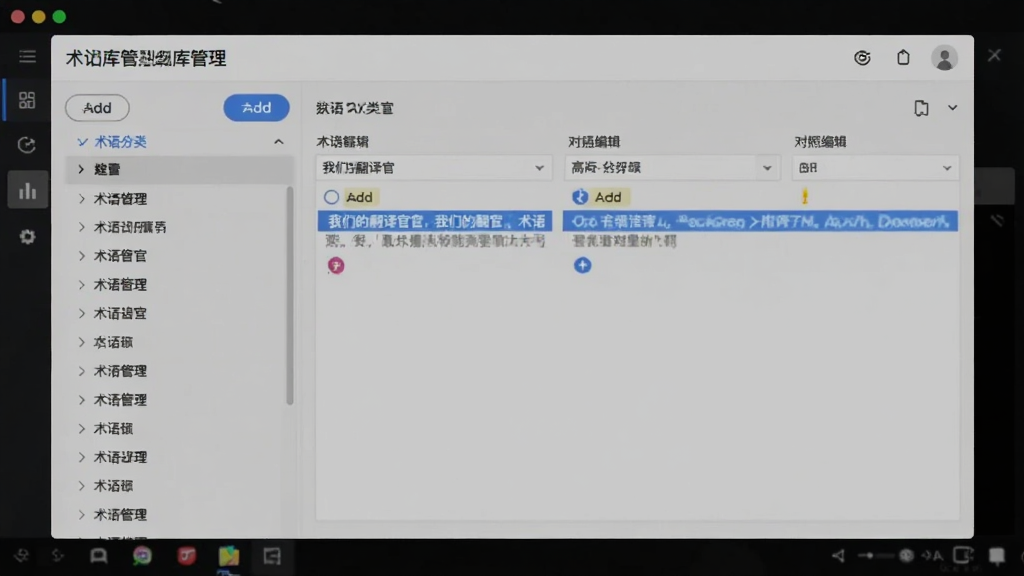The width and height of the screenshot is (1024, 576).
Task: Click the blue plus icon below the middle entry
Action: (x=583, y=265)
